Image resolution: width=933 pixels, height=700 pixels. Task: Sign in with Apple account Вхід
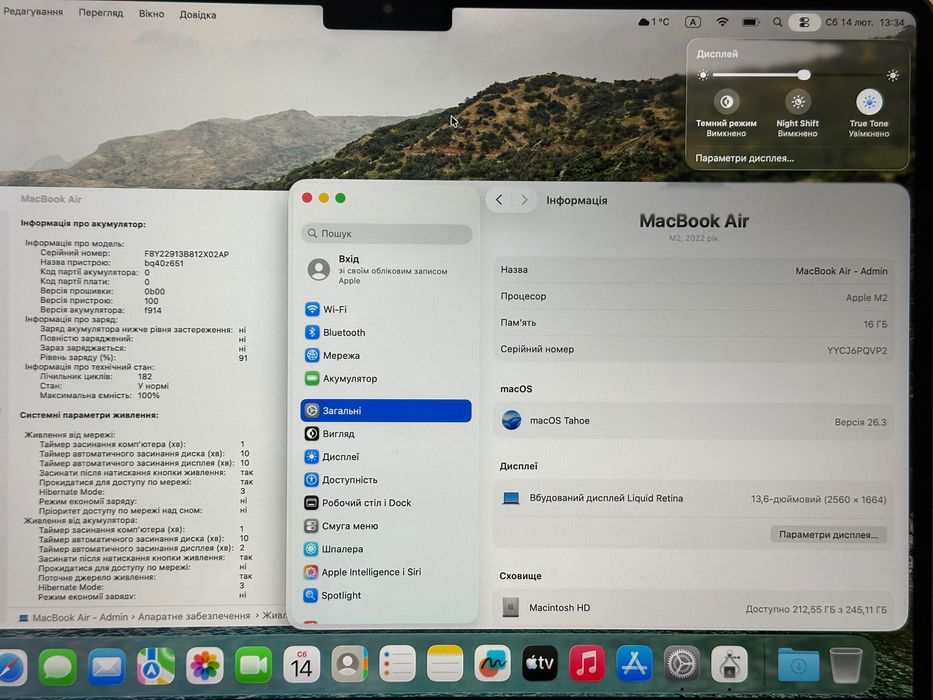pyautogui.click(x=386, y=269)
